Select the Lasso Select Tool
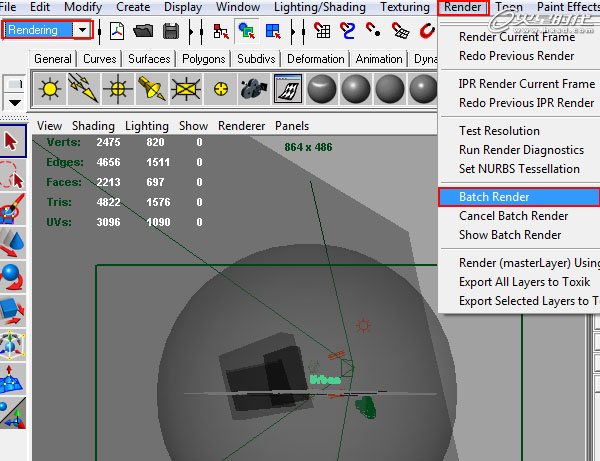 (x=12, y=175)
